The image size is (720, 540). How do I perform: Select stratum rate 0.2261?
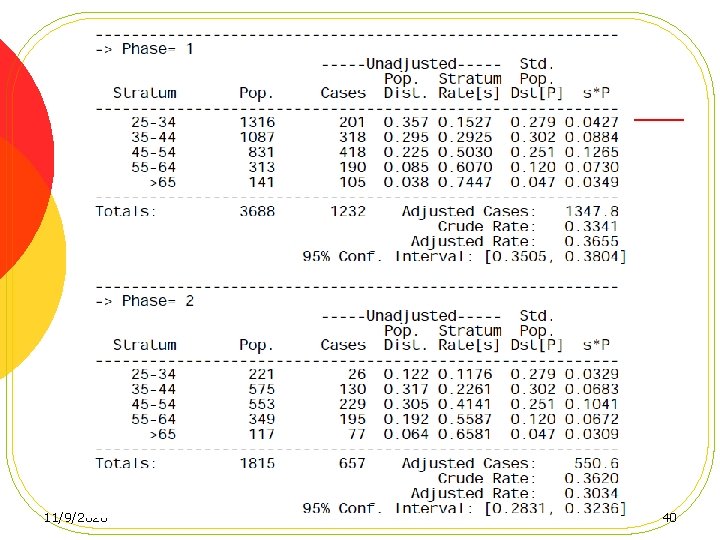465,389
